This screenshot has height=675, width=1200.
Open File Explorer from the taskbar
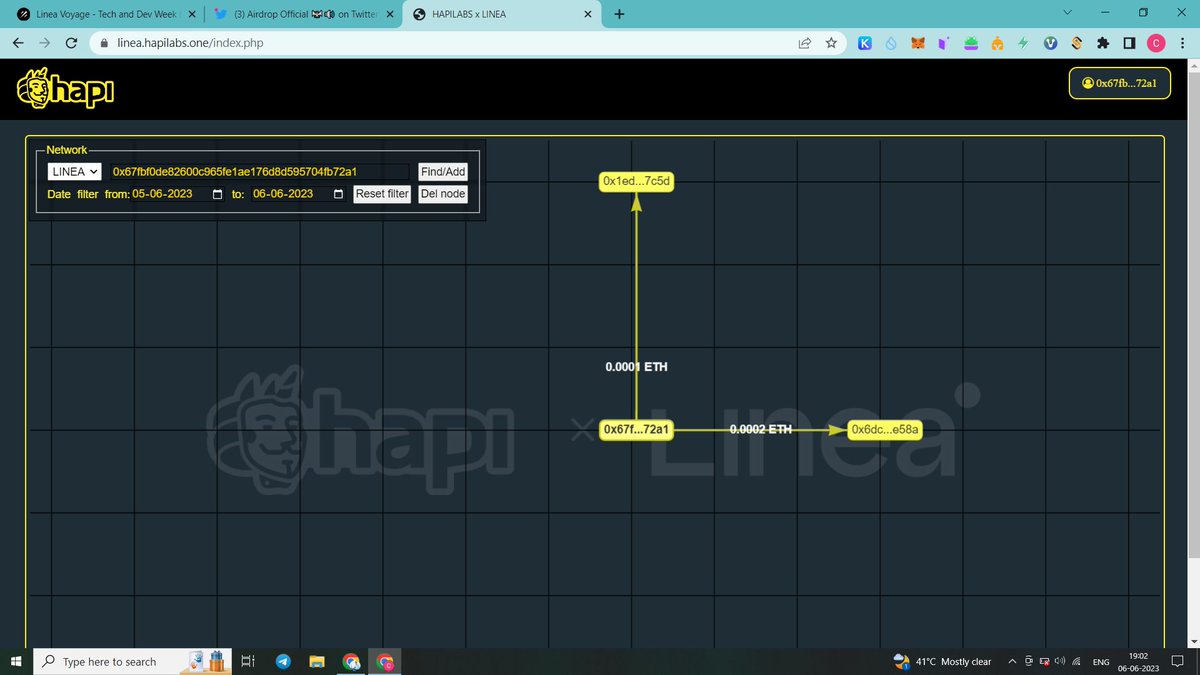[x=317, y=661]
